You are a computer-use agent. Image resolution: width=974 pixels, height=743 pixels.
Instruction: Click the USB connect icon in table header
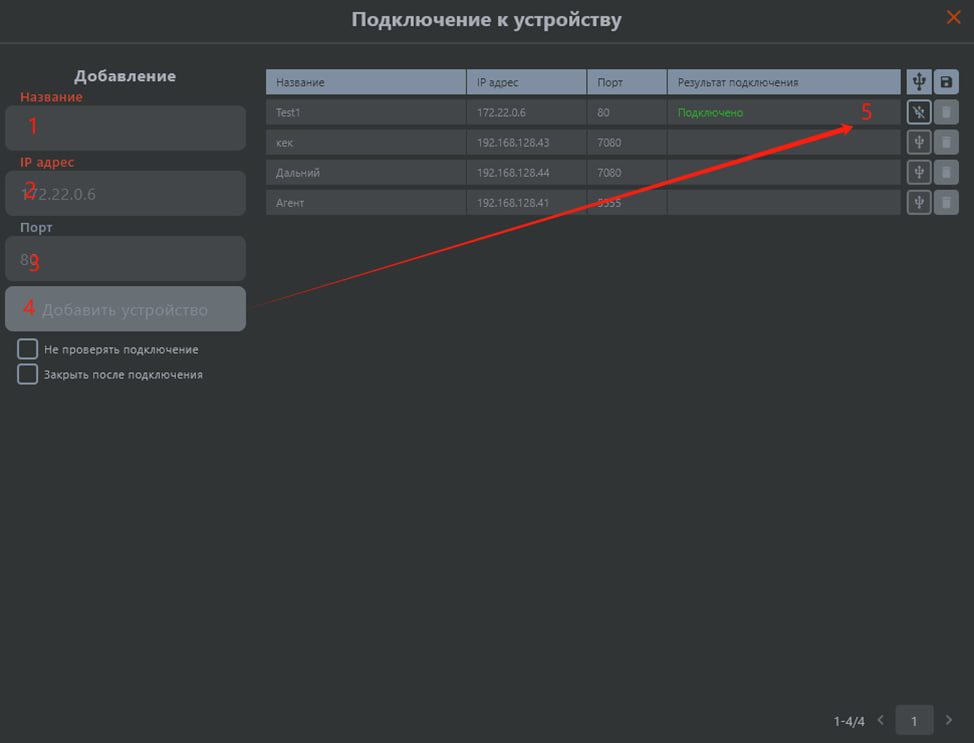pyautogui.click(x=918, y=82)
